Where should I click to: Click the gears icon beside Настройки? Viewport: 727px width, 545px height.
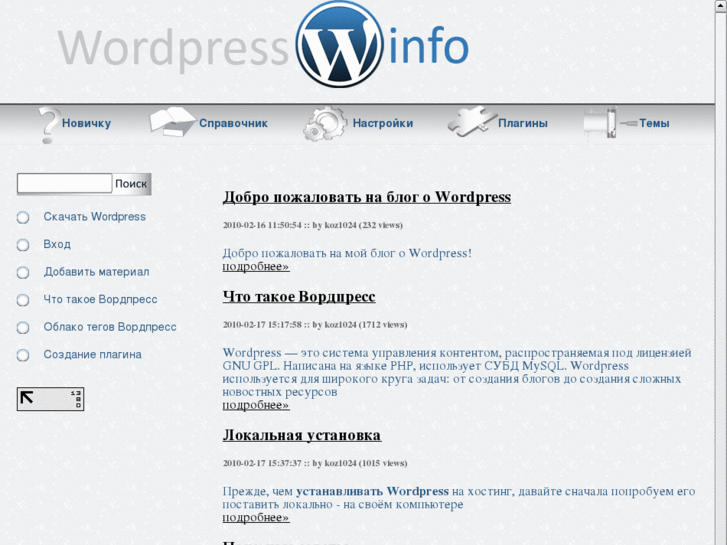coord(325,123)
